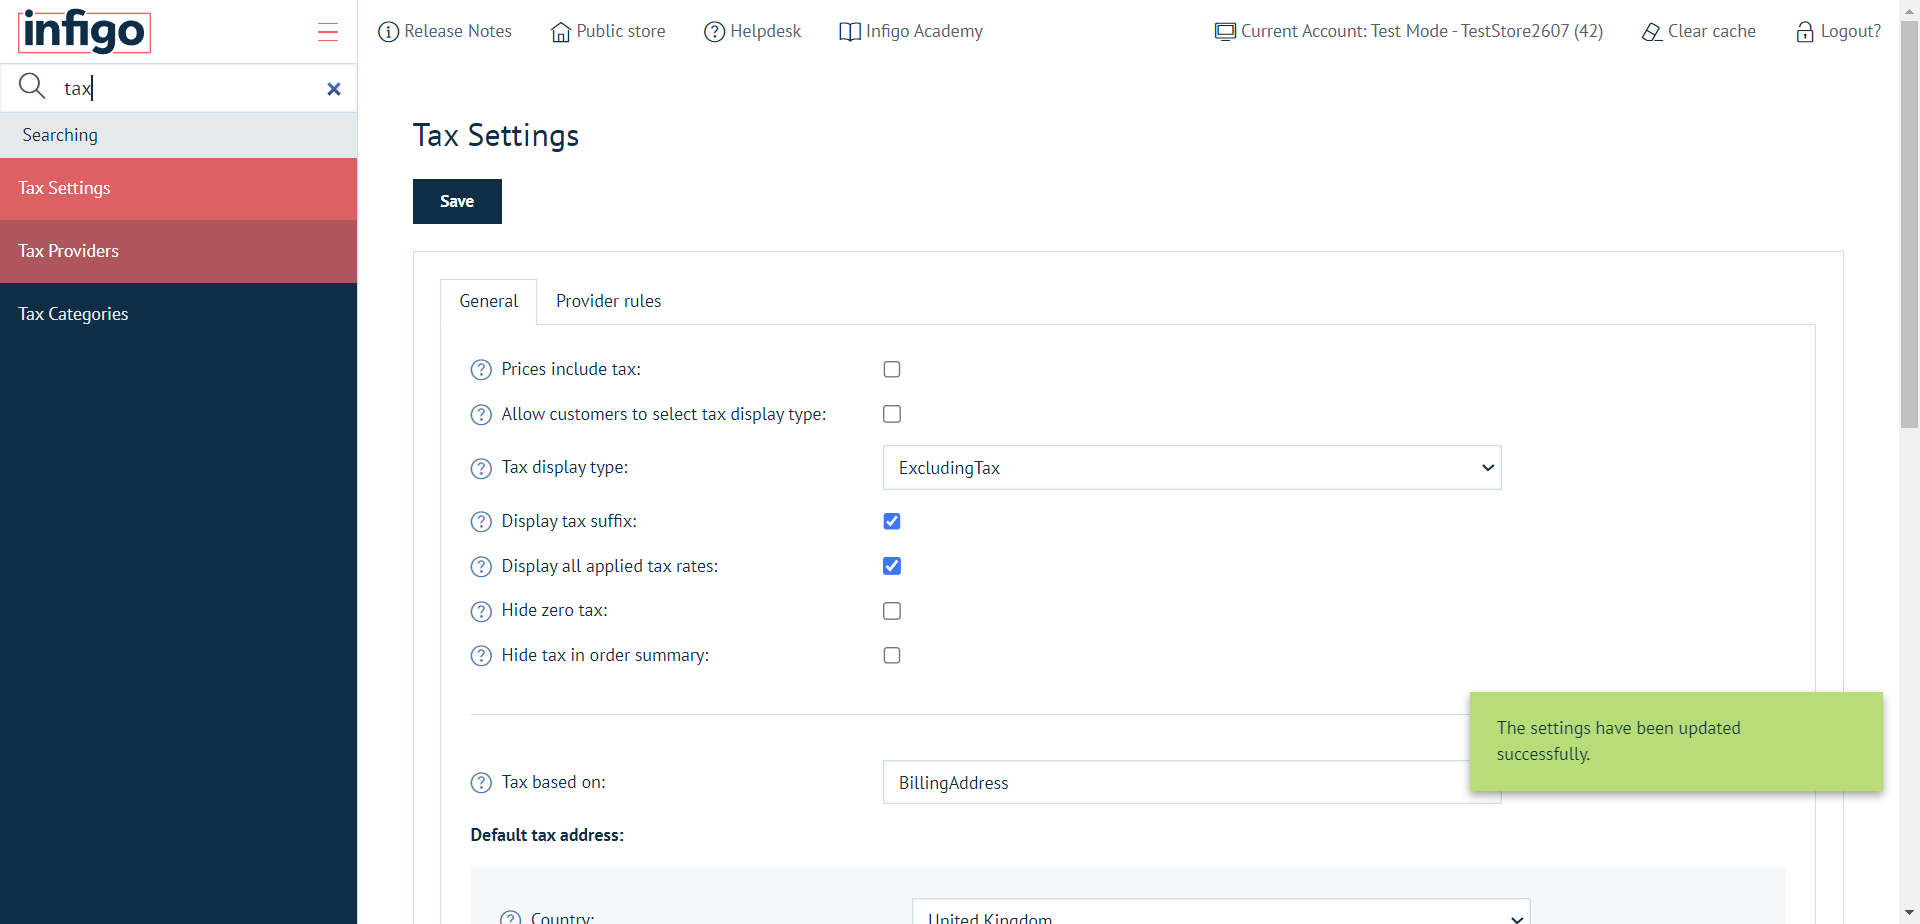The width and height of the screenshot is (1920, 924).
Task: Enable Prices include tax checkbox
Action: tap(892, 369)
